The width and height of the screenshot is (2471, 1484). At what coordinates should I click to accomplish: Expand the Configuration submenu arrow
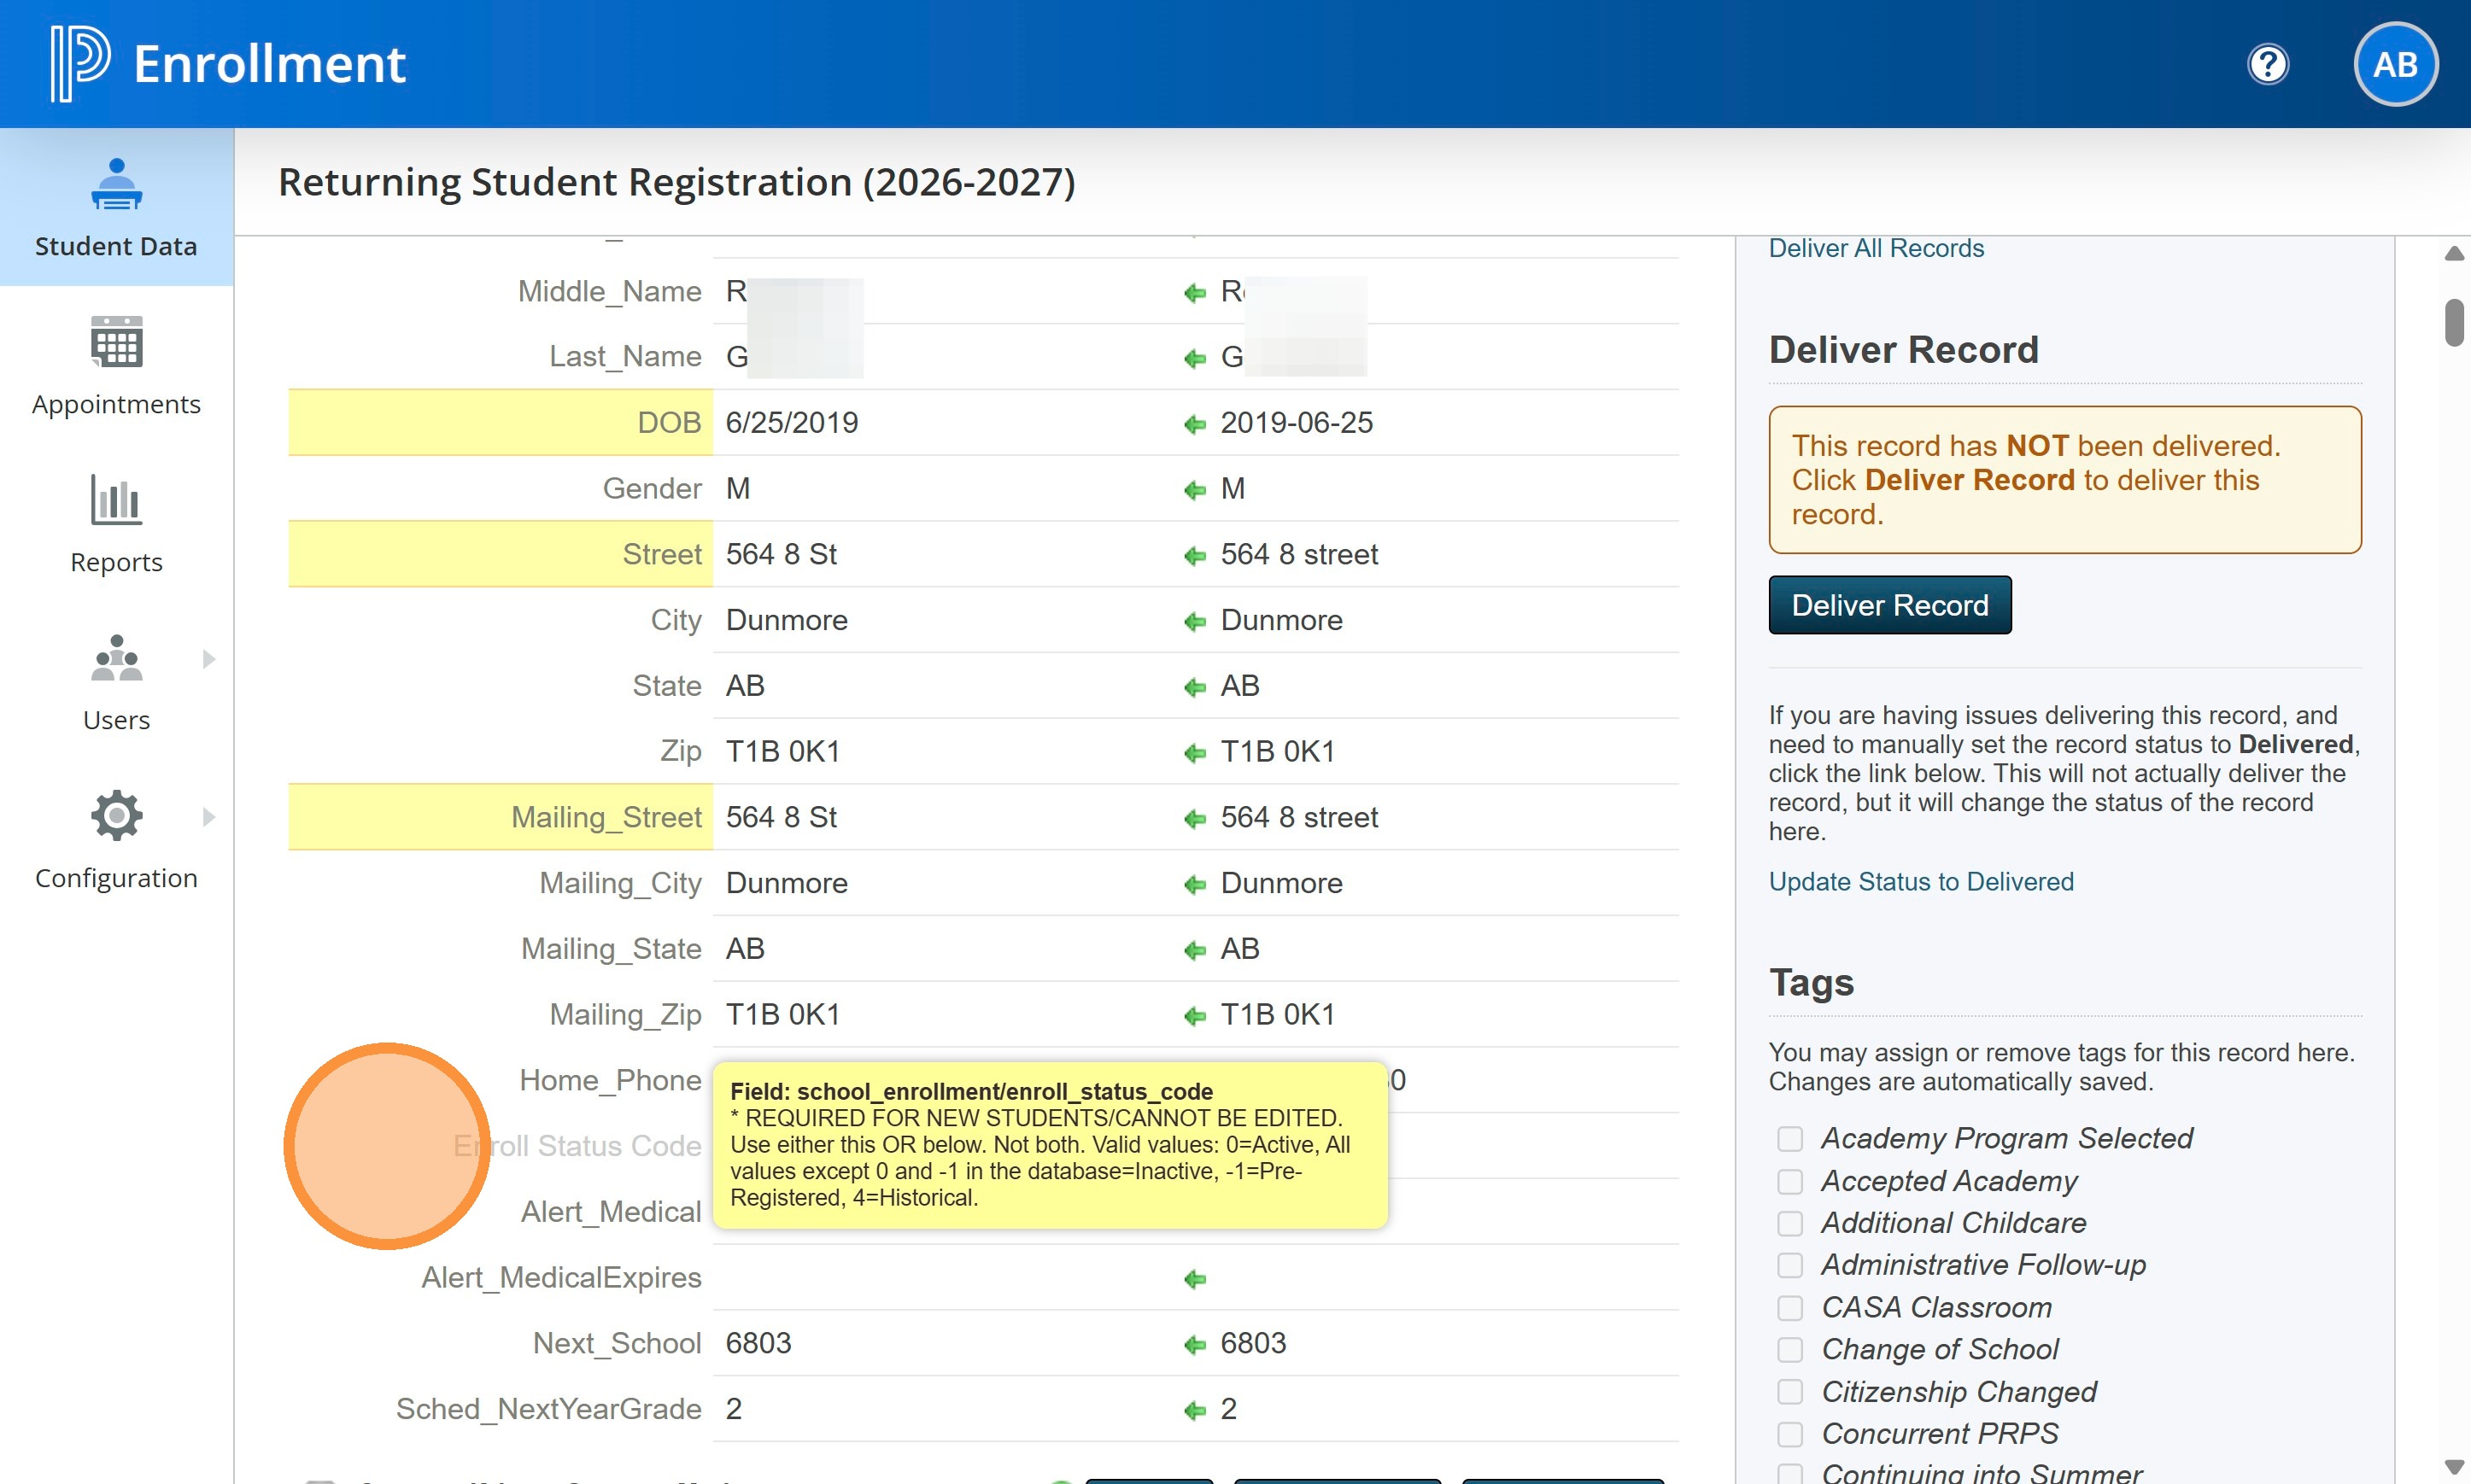tap(208, 817)
